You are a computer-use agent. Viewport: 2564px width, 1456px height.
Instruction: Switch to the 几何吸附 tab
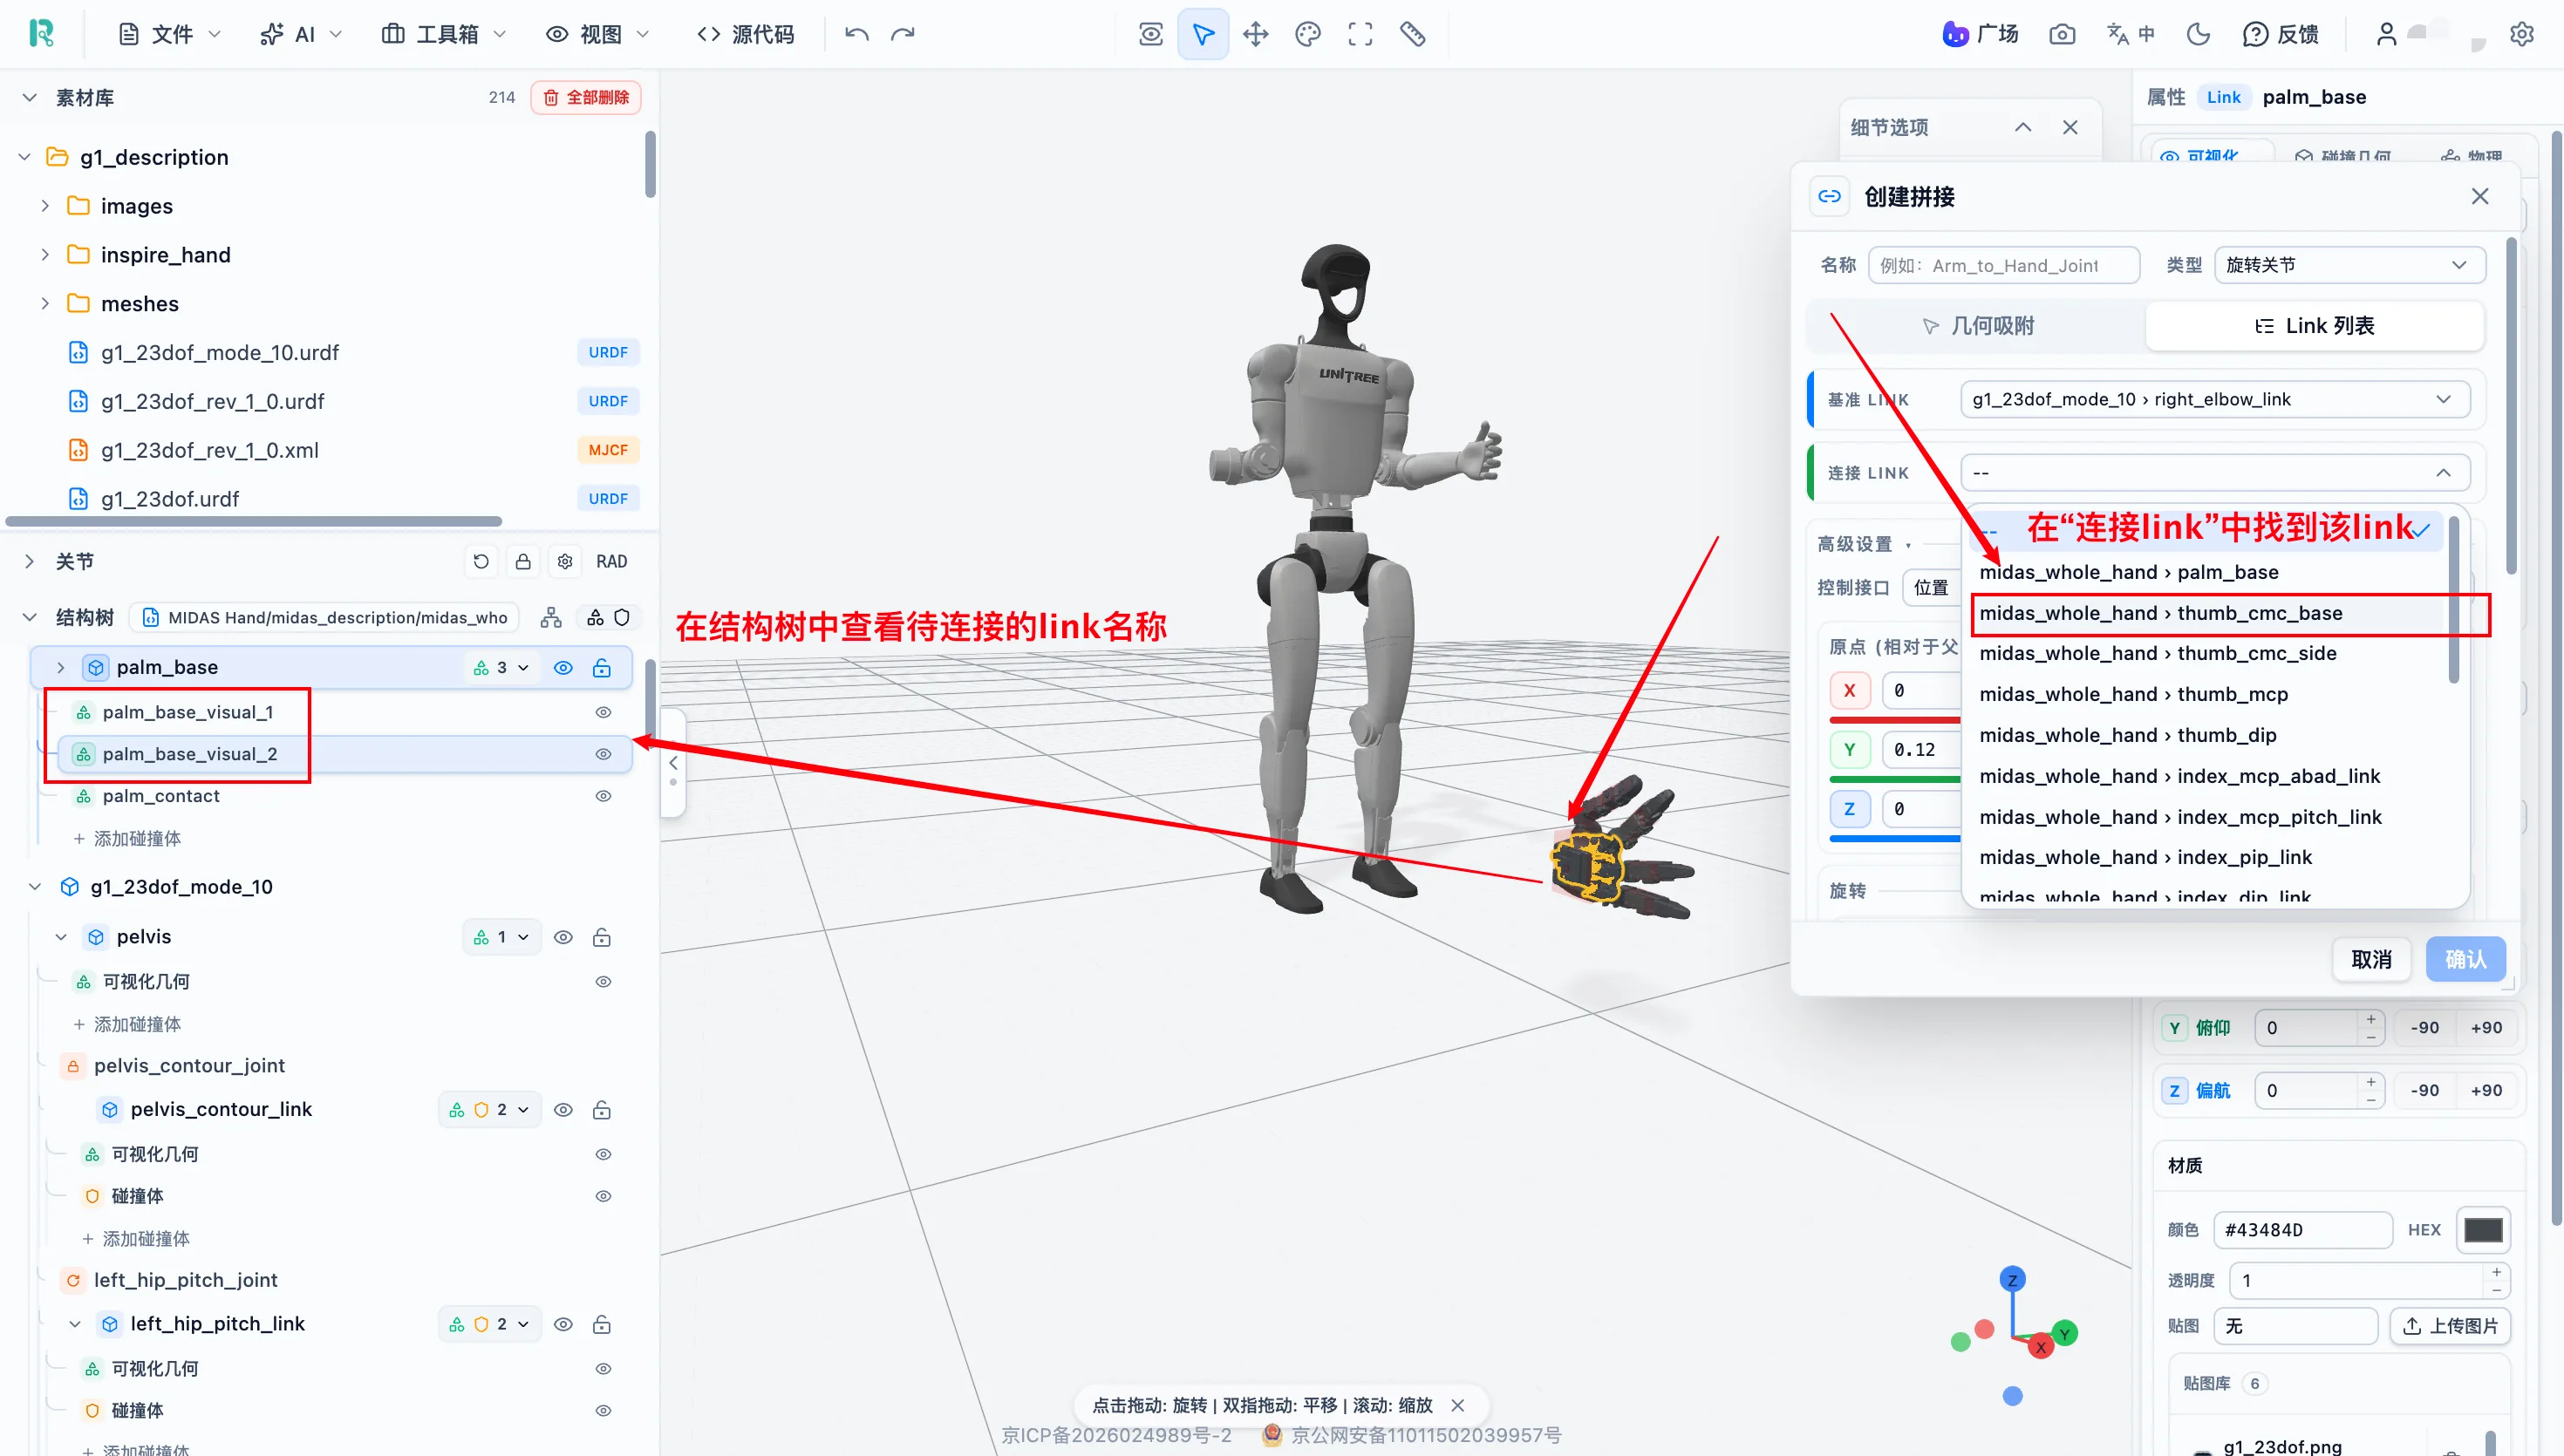click(x=1978, y=325)
